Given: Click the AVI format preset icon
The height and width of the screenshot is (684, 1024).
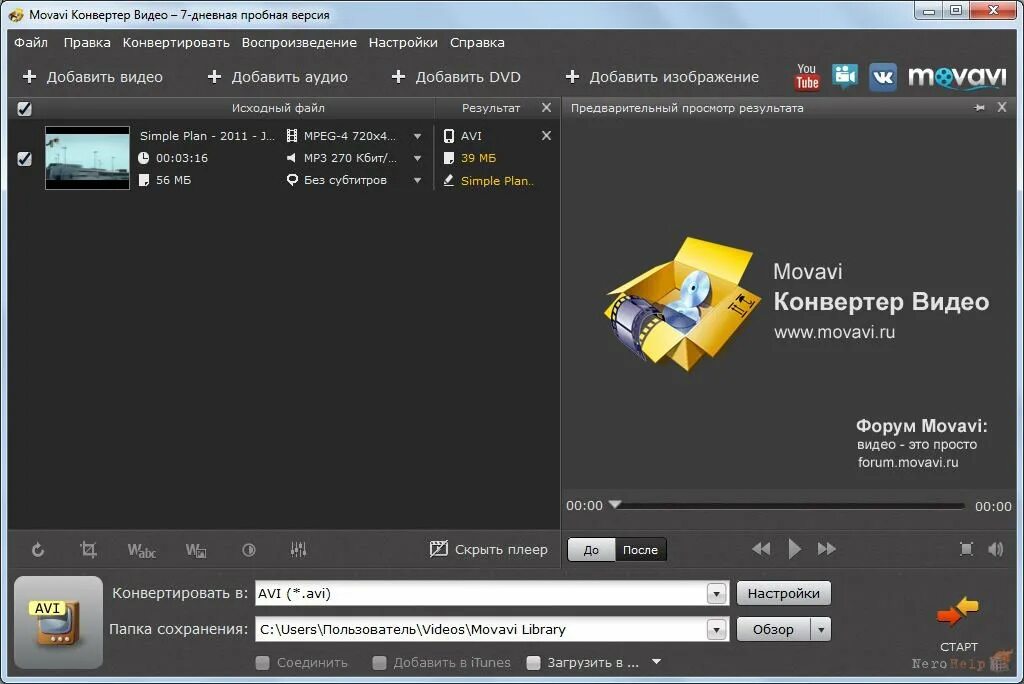Looking at the screenshot, I should 58,622.
